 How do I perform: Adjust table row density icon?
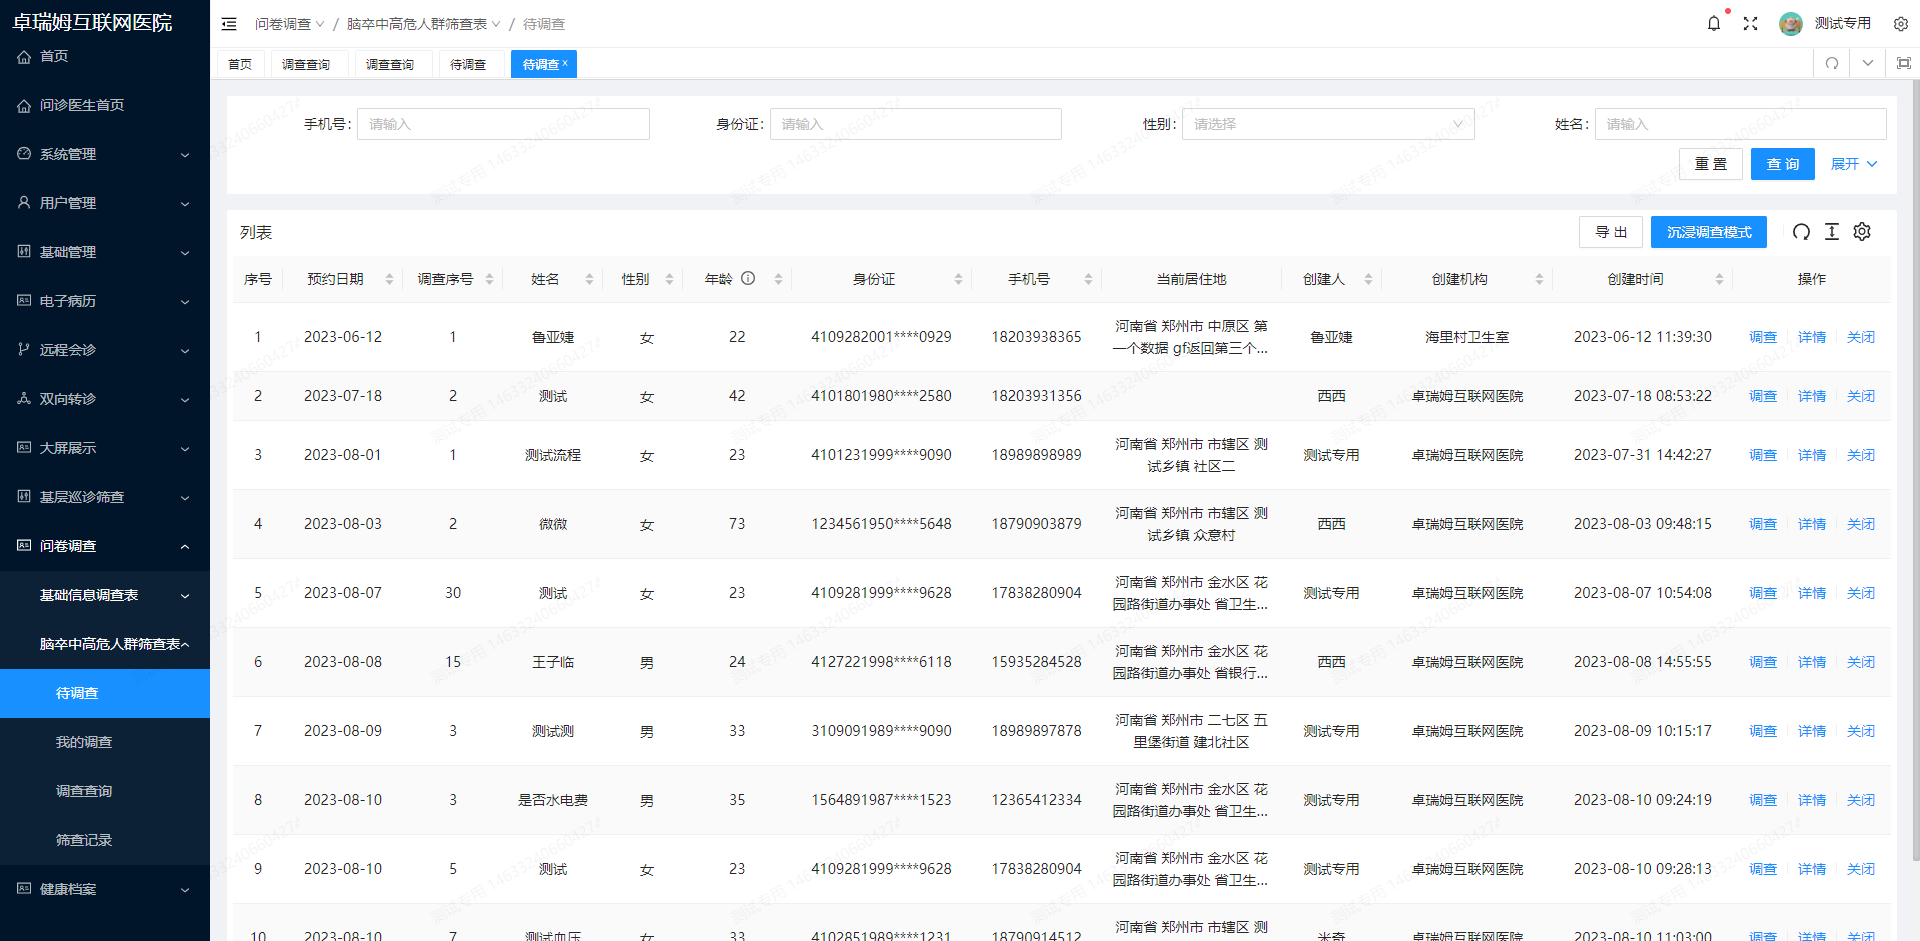1832,232
